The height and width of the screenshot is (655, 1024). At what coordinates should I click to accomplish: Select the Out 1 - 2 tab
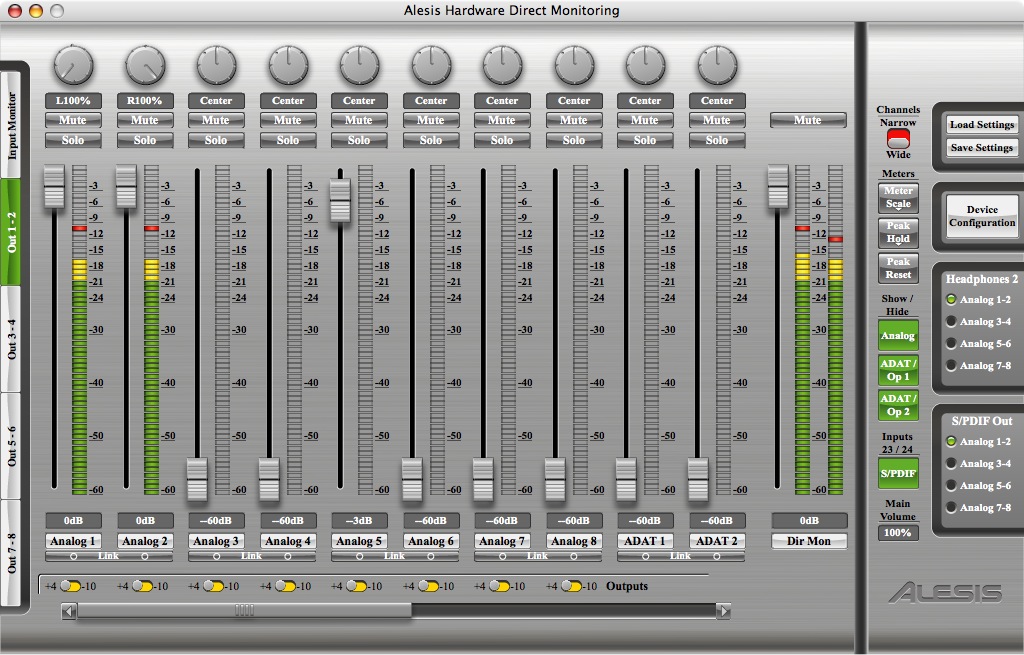click(12, 232)
